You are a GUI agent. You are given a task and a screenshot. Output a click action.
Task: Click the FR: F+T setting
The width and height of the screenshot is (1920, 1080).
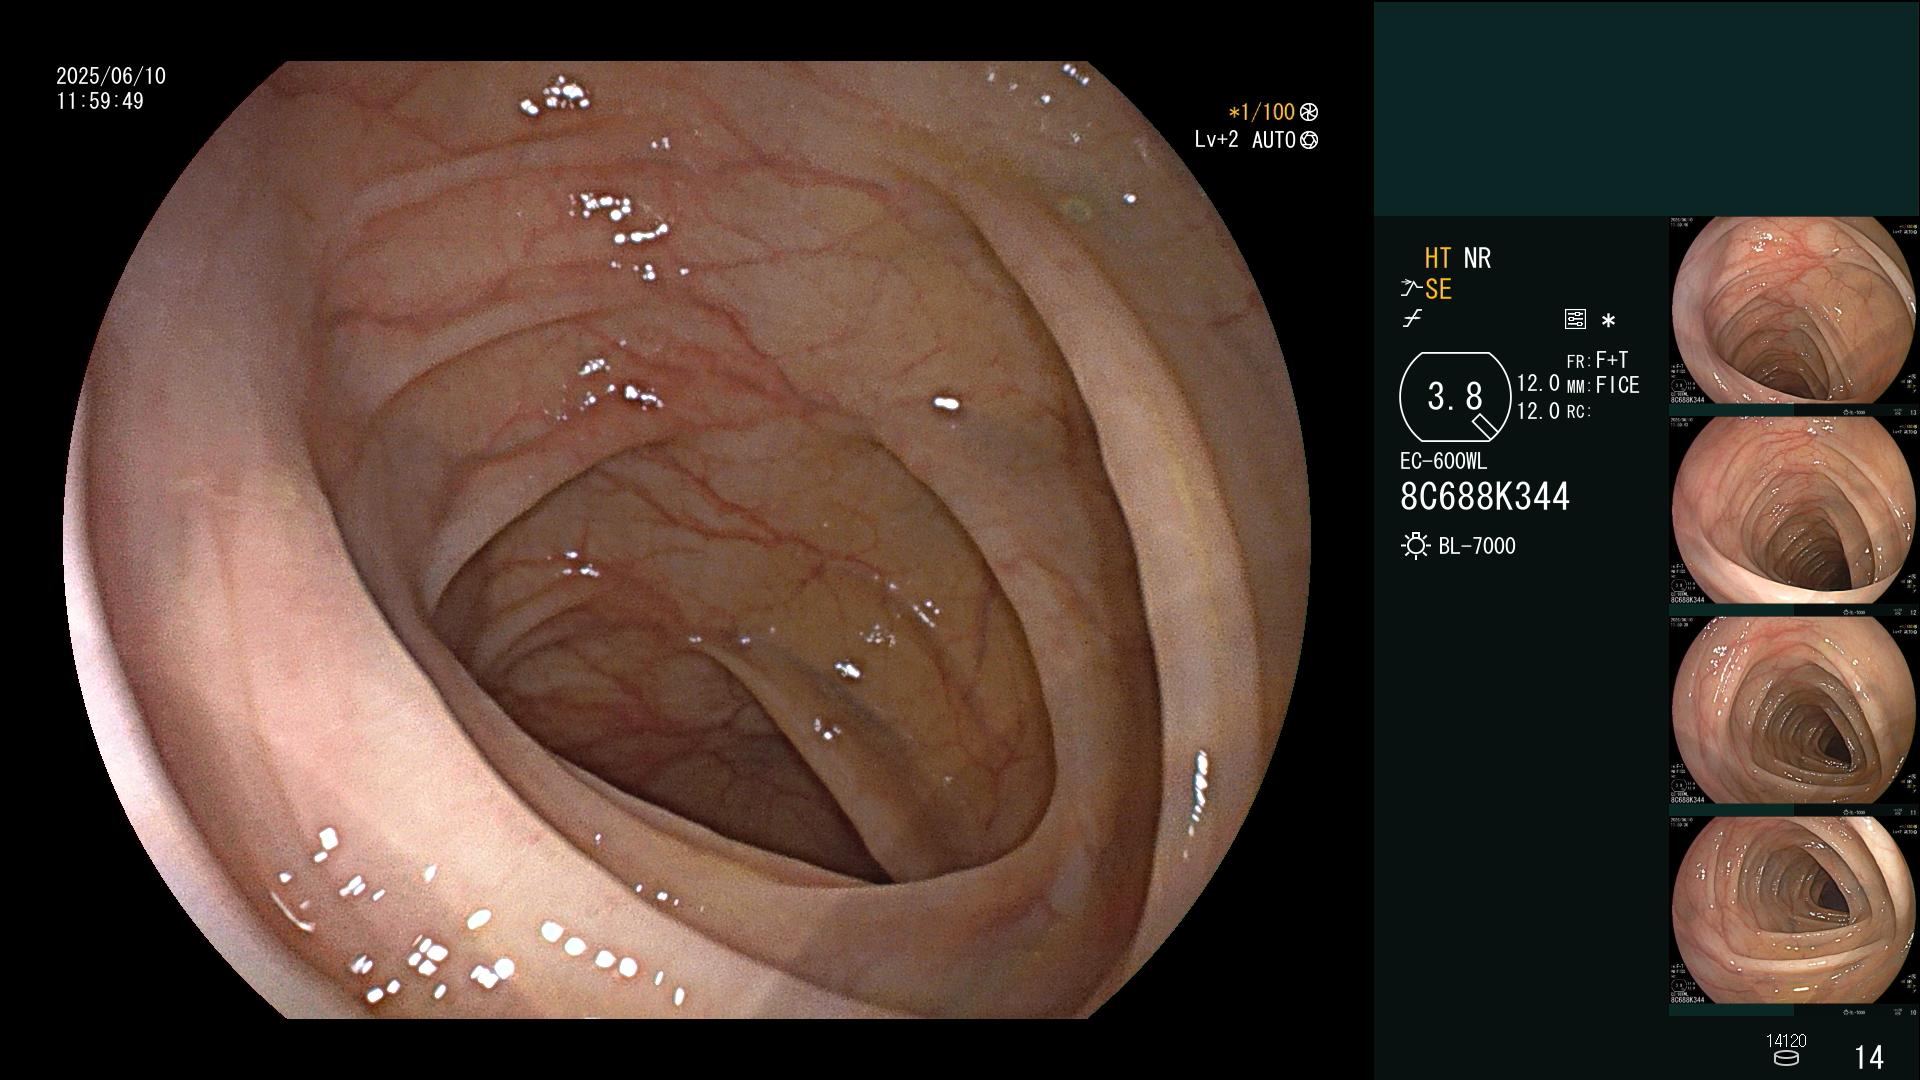(x=1598, y=360)
